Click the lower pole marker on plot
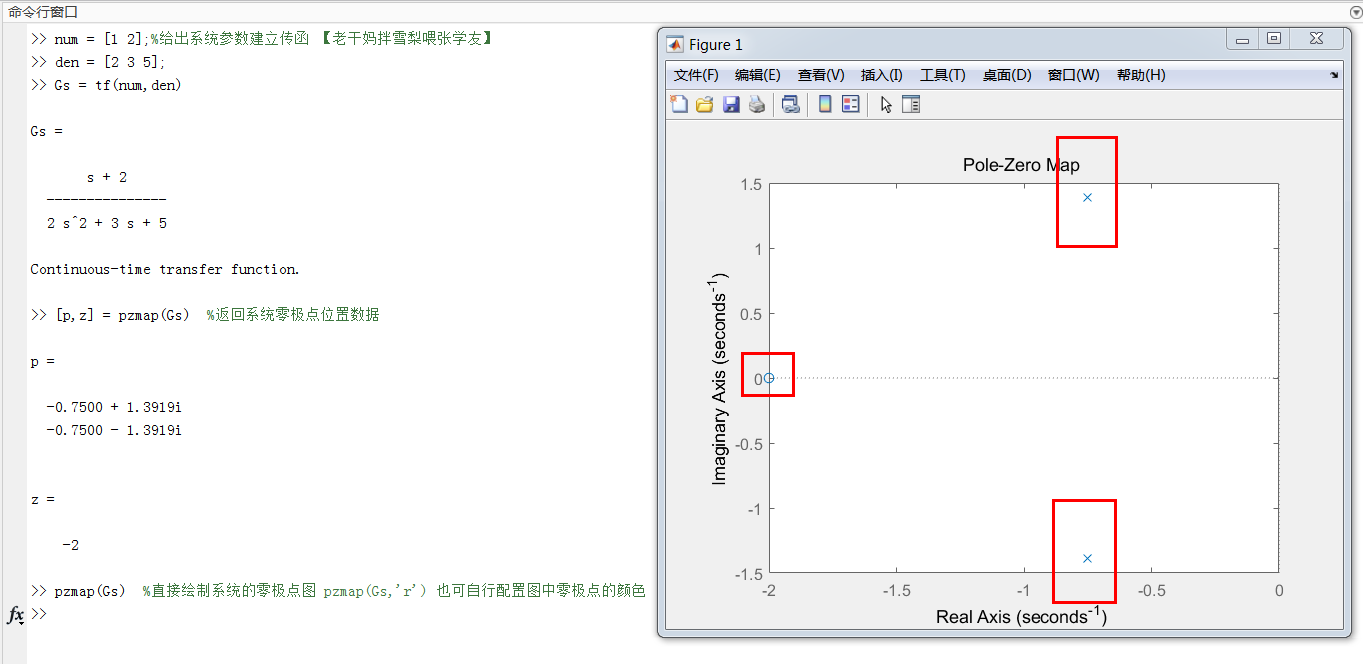This screenshot has width=1363, height=664. (x=1087, y=558)
